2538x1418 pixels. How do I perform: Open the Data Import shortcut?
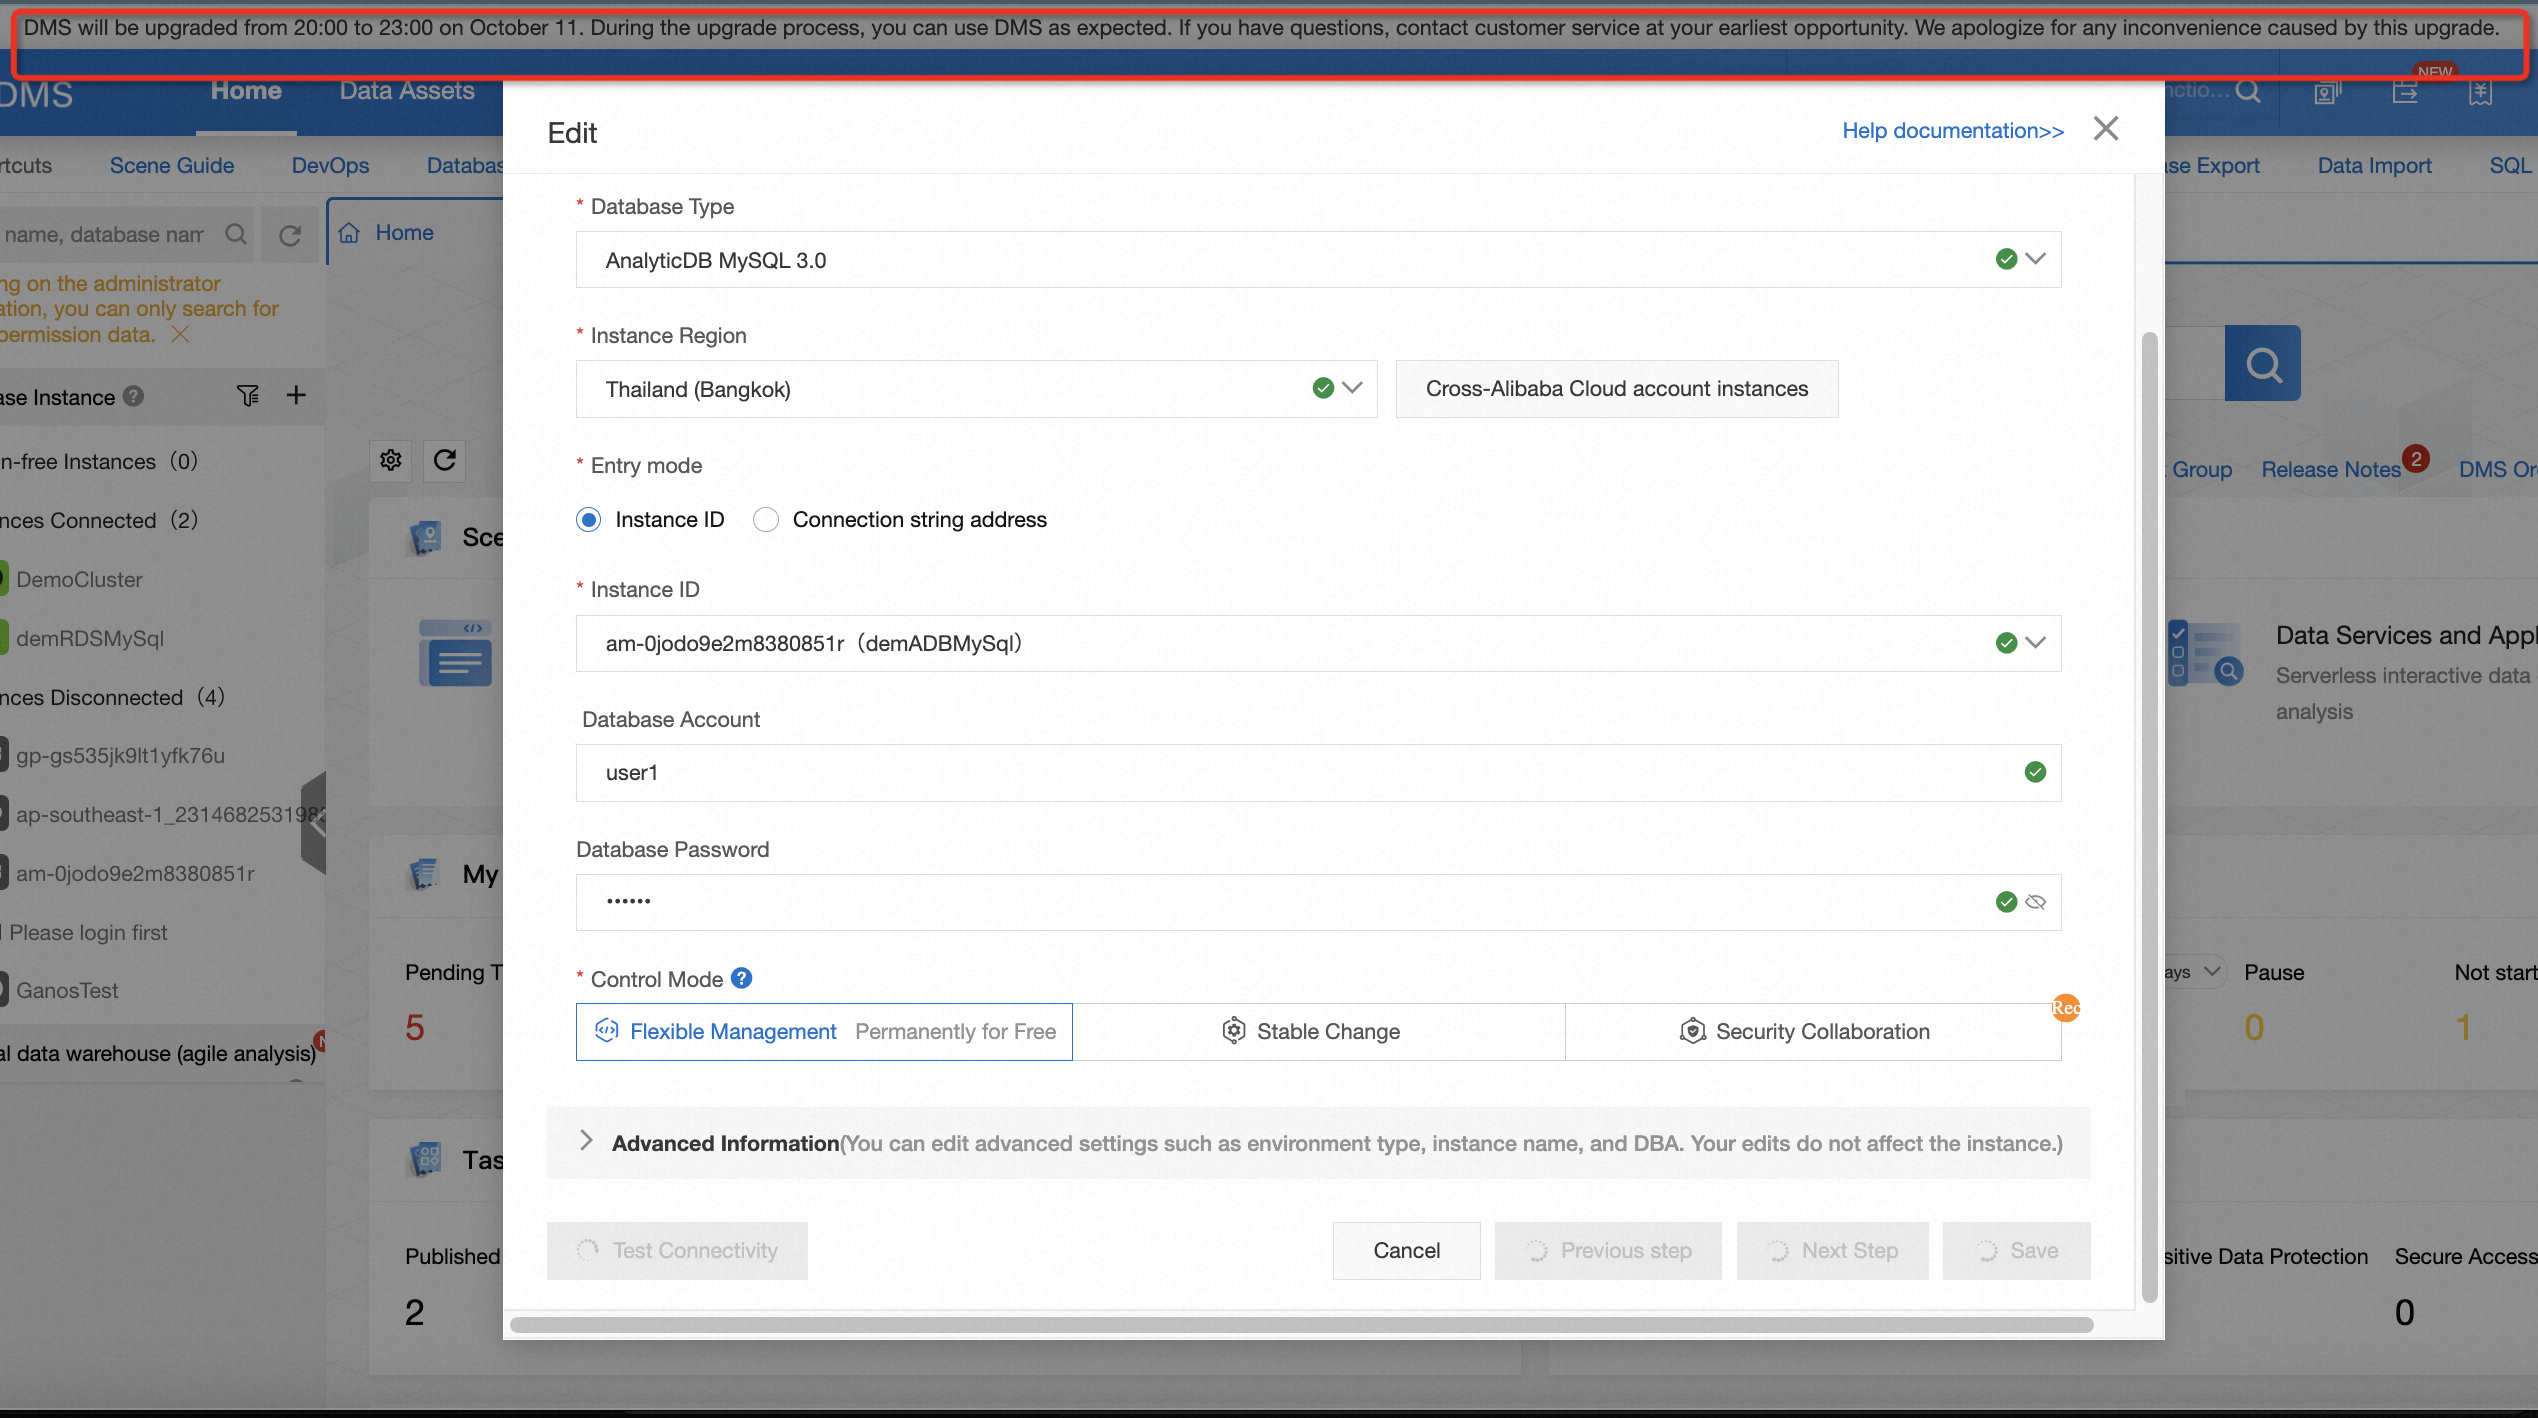click(x=2374, y=166)
